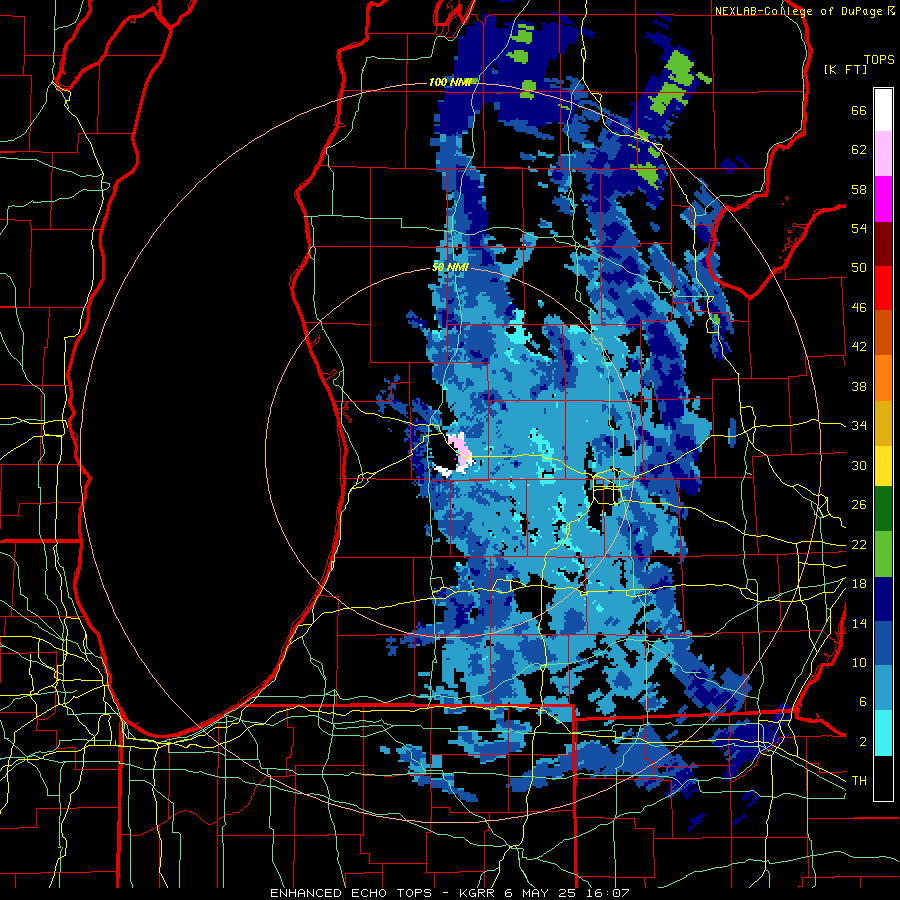Click the light blue 6-10 kft legend color
900x900 pixels.
pyautogui.click(x=883, y=688)
